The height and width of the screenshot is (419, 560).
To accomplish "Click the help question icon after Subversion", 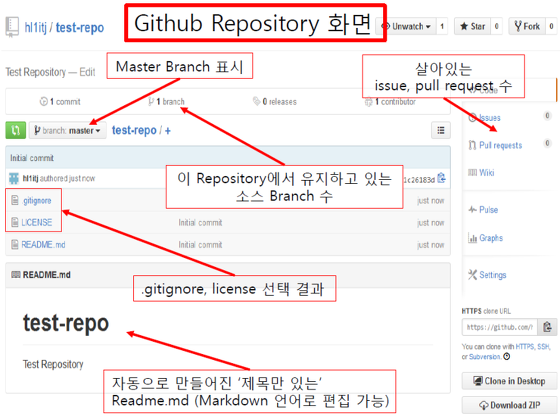I will coord(507,356).
